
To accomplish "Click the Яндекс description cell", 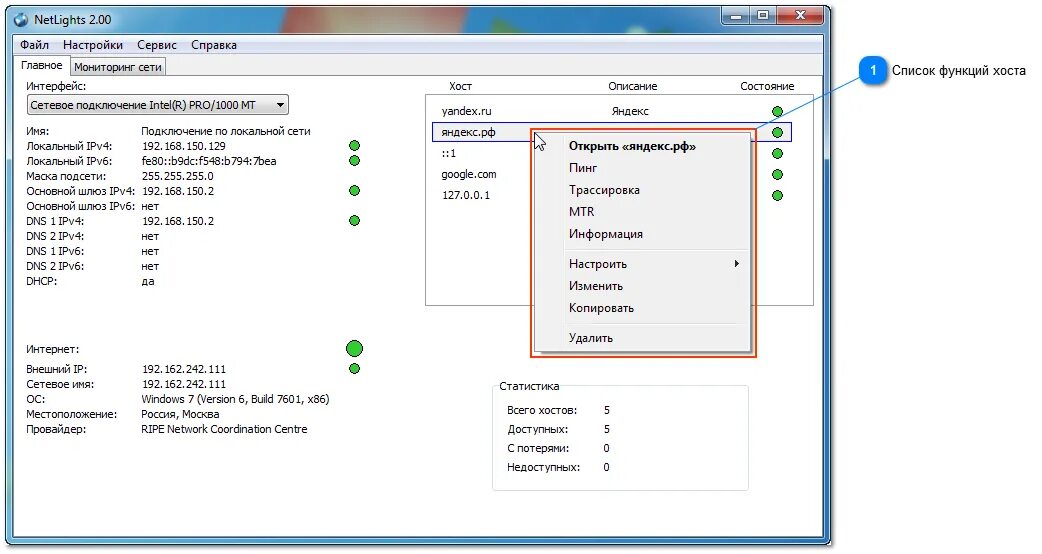I will 630,112.
